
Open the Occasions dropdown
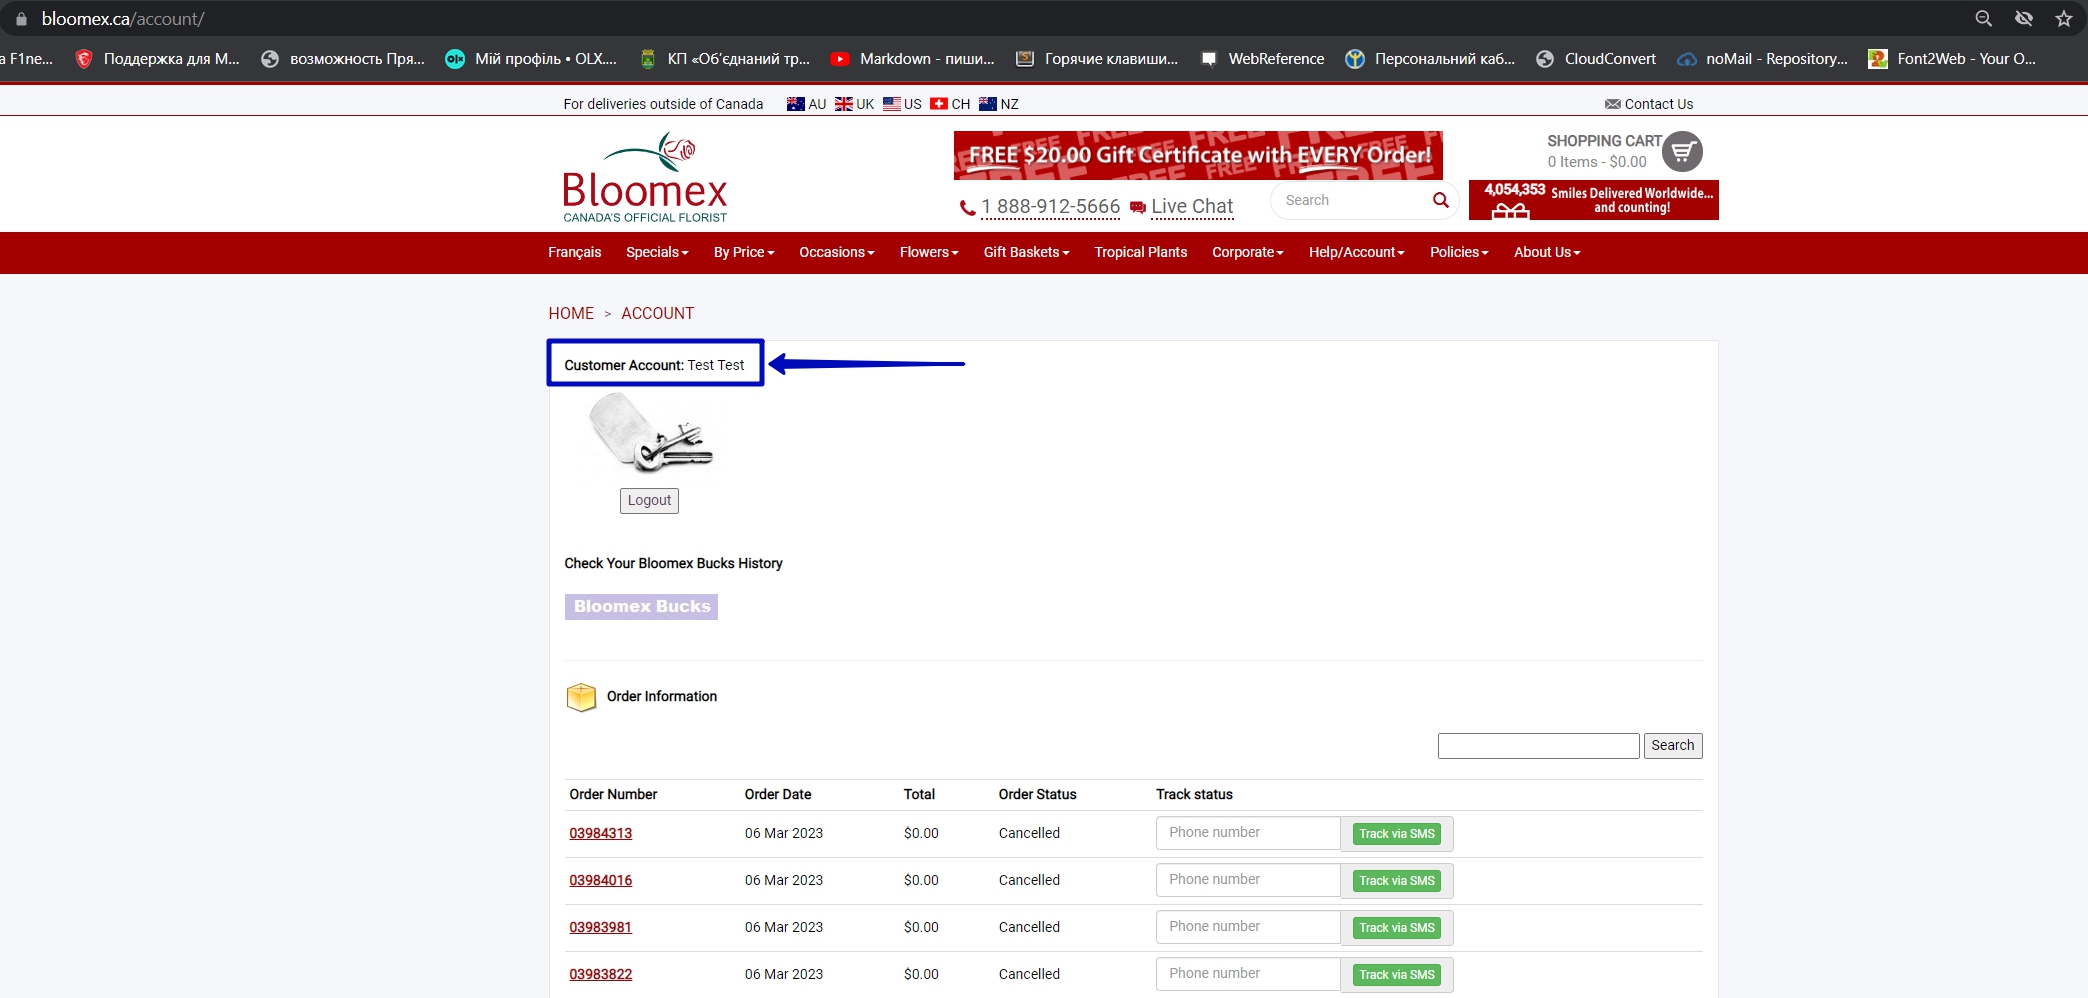pyautogui.click(x=837, y=253)
